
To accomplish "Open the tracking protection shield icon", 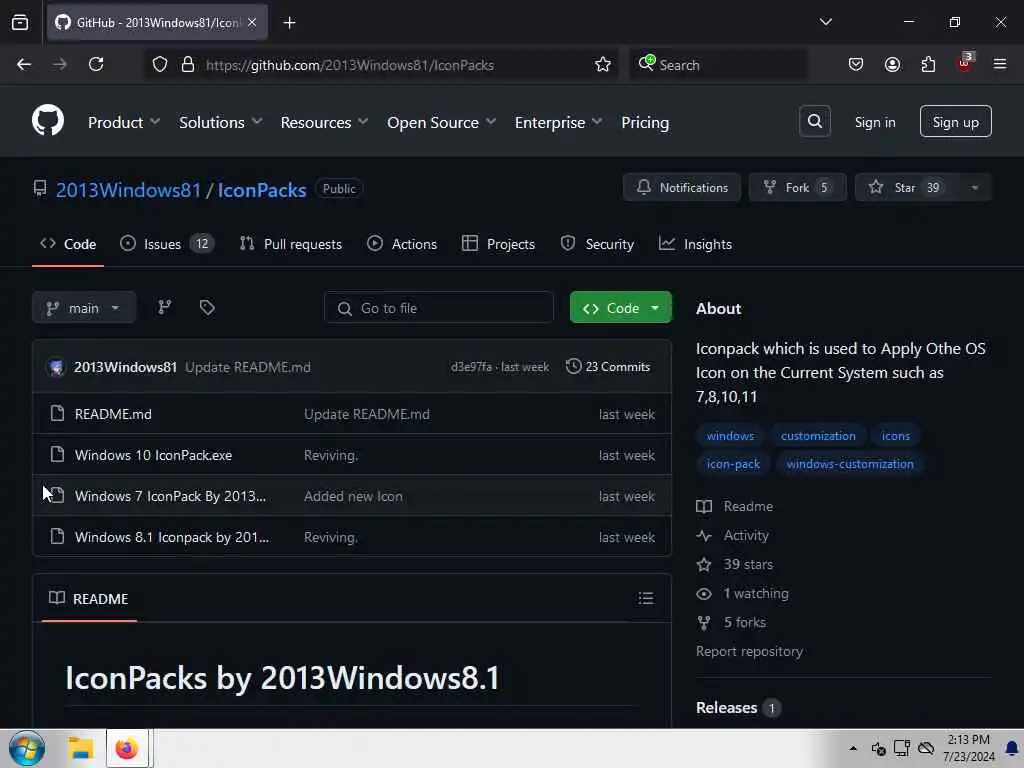I will pyautogui.click(x=160, y=64).
